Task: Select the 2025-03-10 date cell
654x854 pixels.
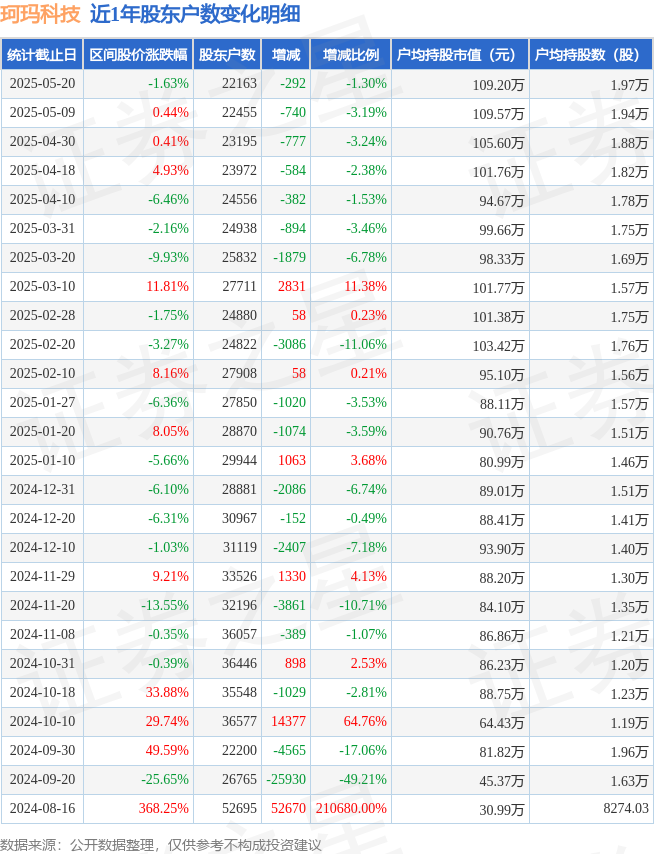Action: click(x=42, y=286)
